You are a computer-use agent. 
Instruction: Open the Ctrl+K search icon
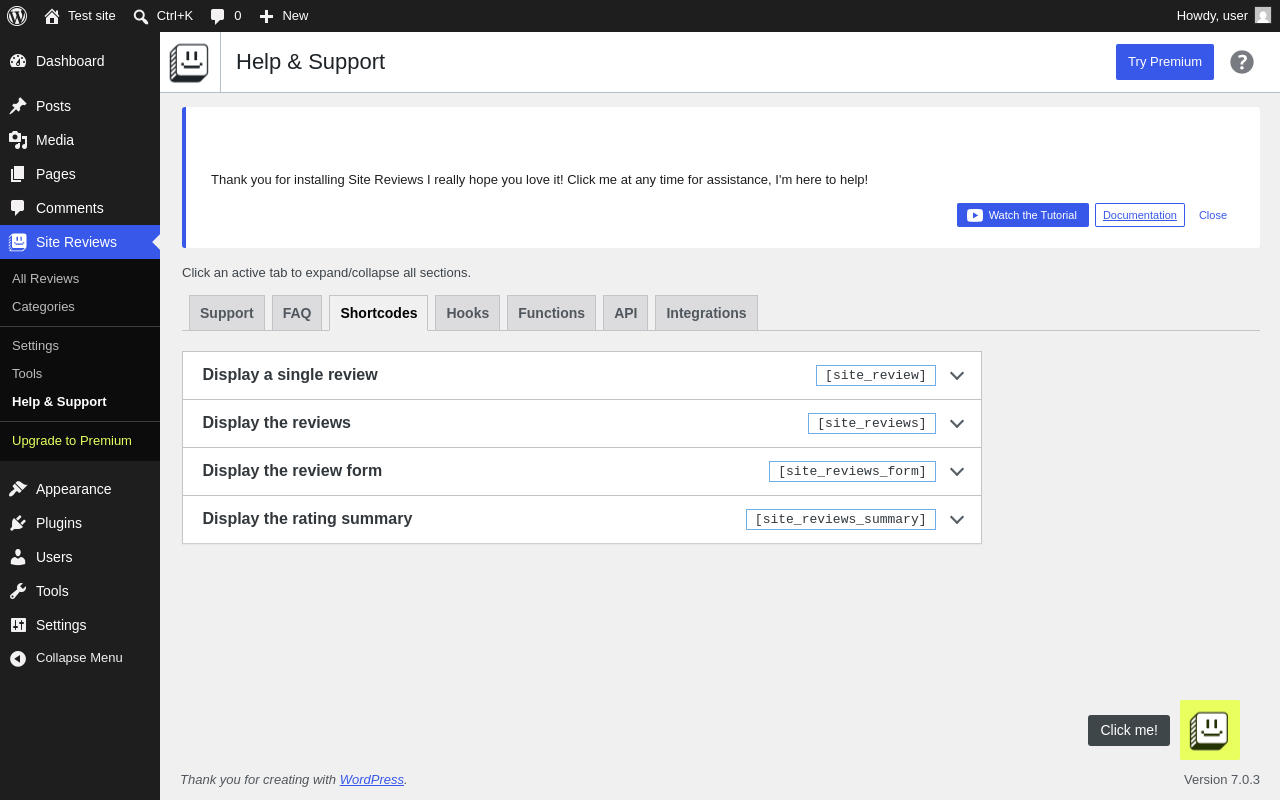click(141, 16)
